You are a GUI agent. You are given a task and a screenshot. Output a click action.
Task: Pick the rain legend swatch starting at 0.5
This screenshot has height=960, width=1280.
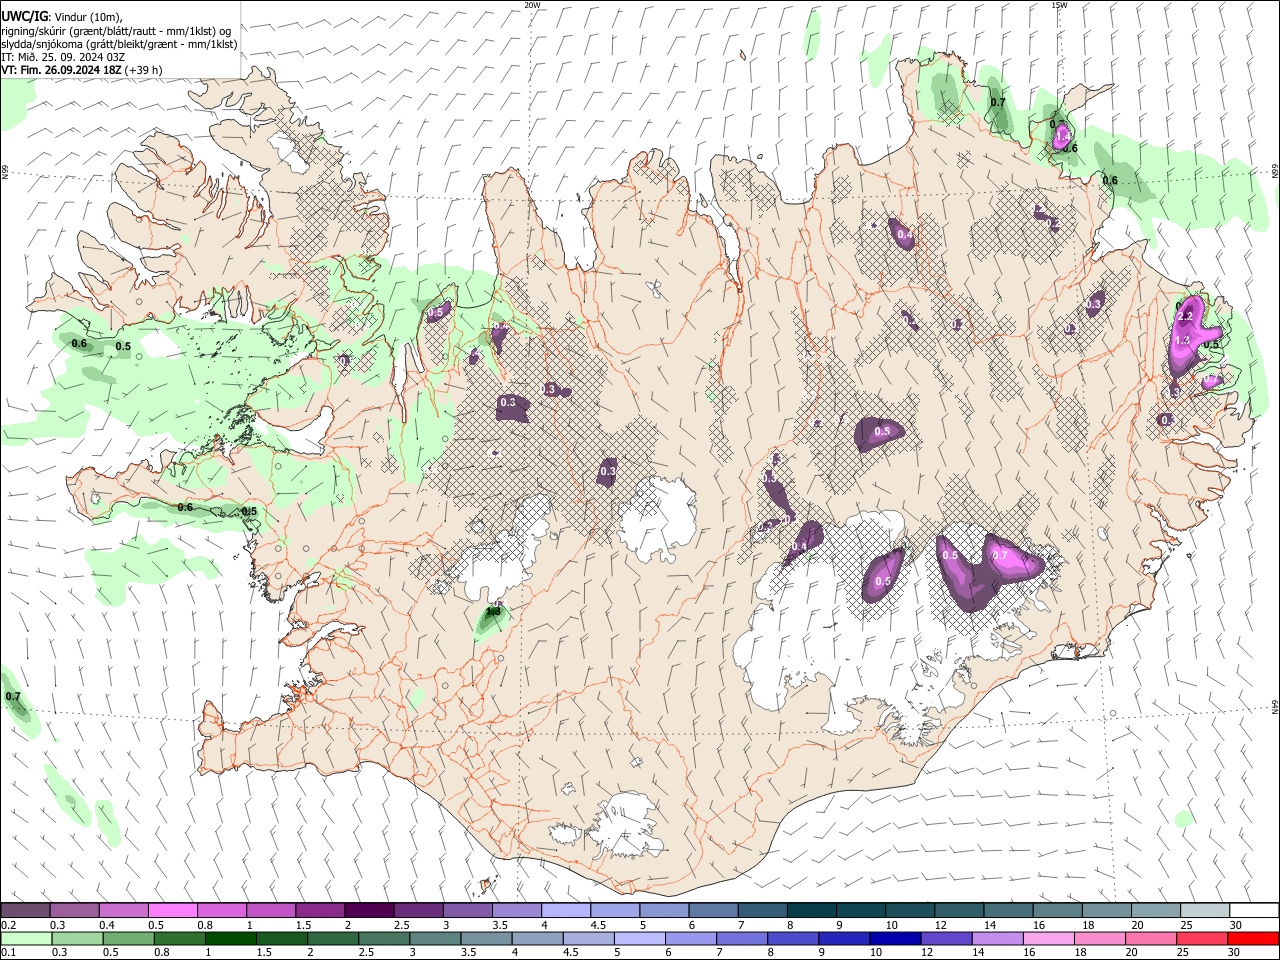[x=128, y=938]
